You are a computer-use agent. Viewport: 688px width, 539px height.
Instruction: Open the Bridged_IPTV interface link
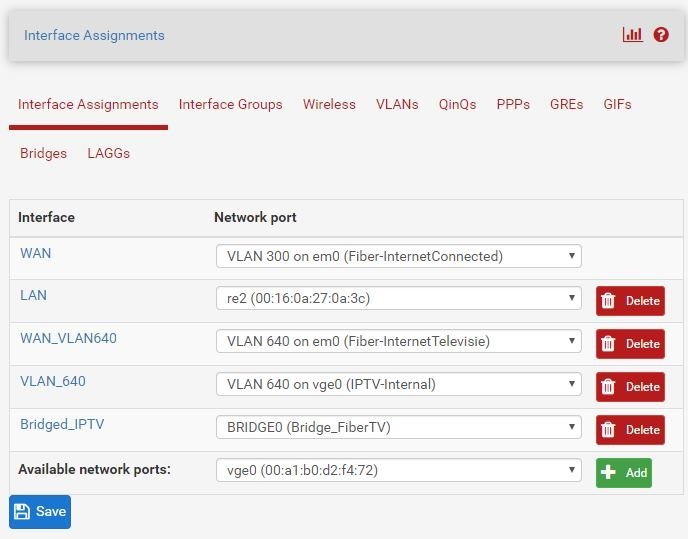[x=62, y=424]
